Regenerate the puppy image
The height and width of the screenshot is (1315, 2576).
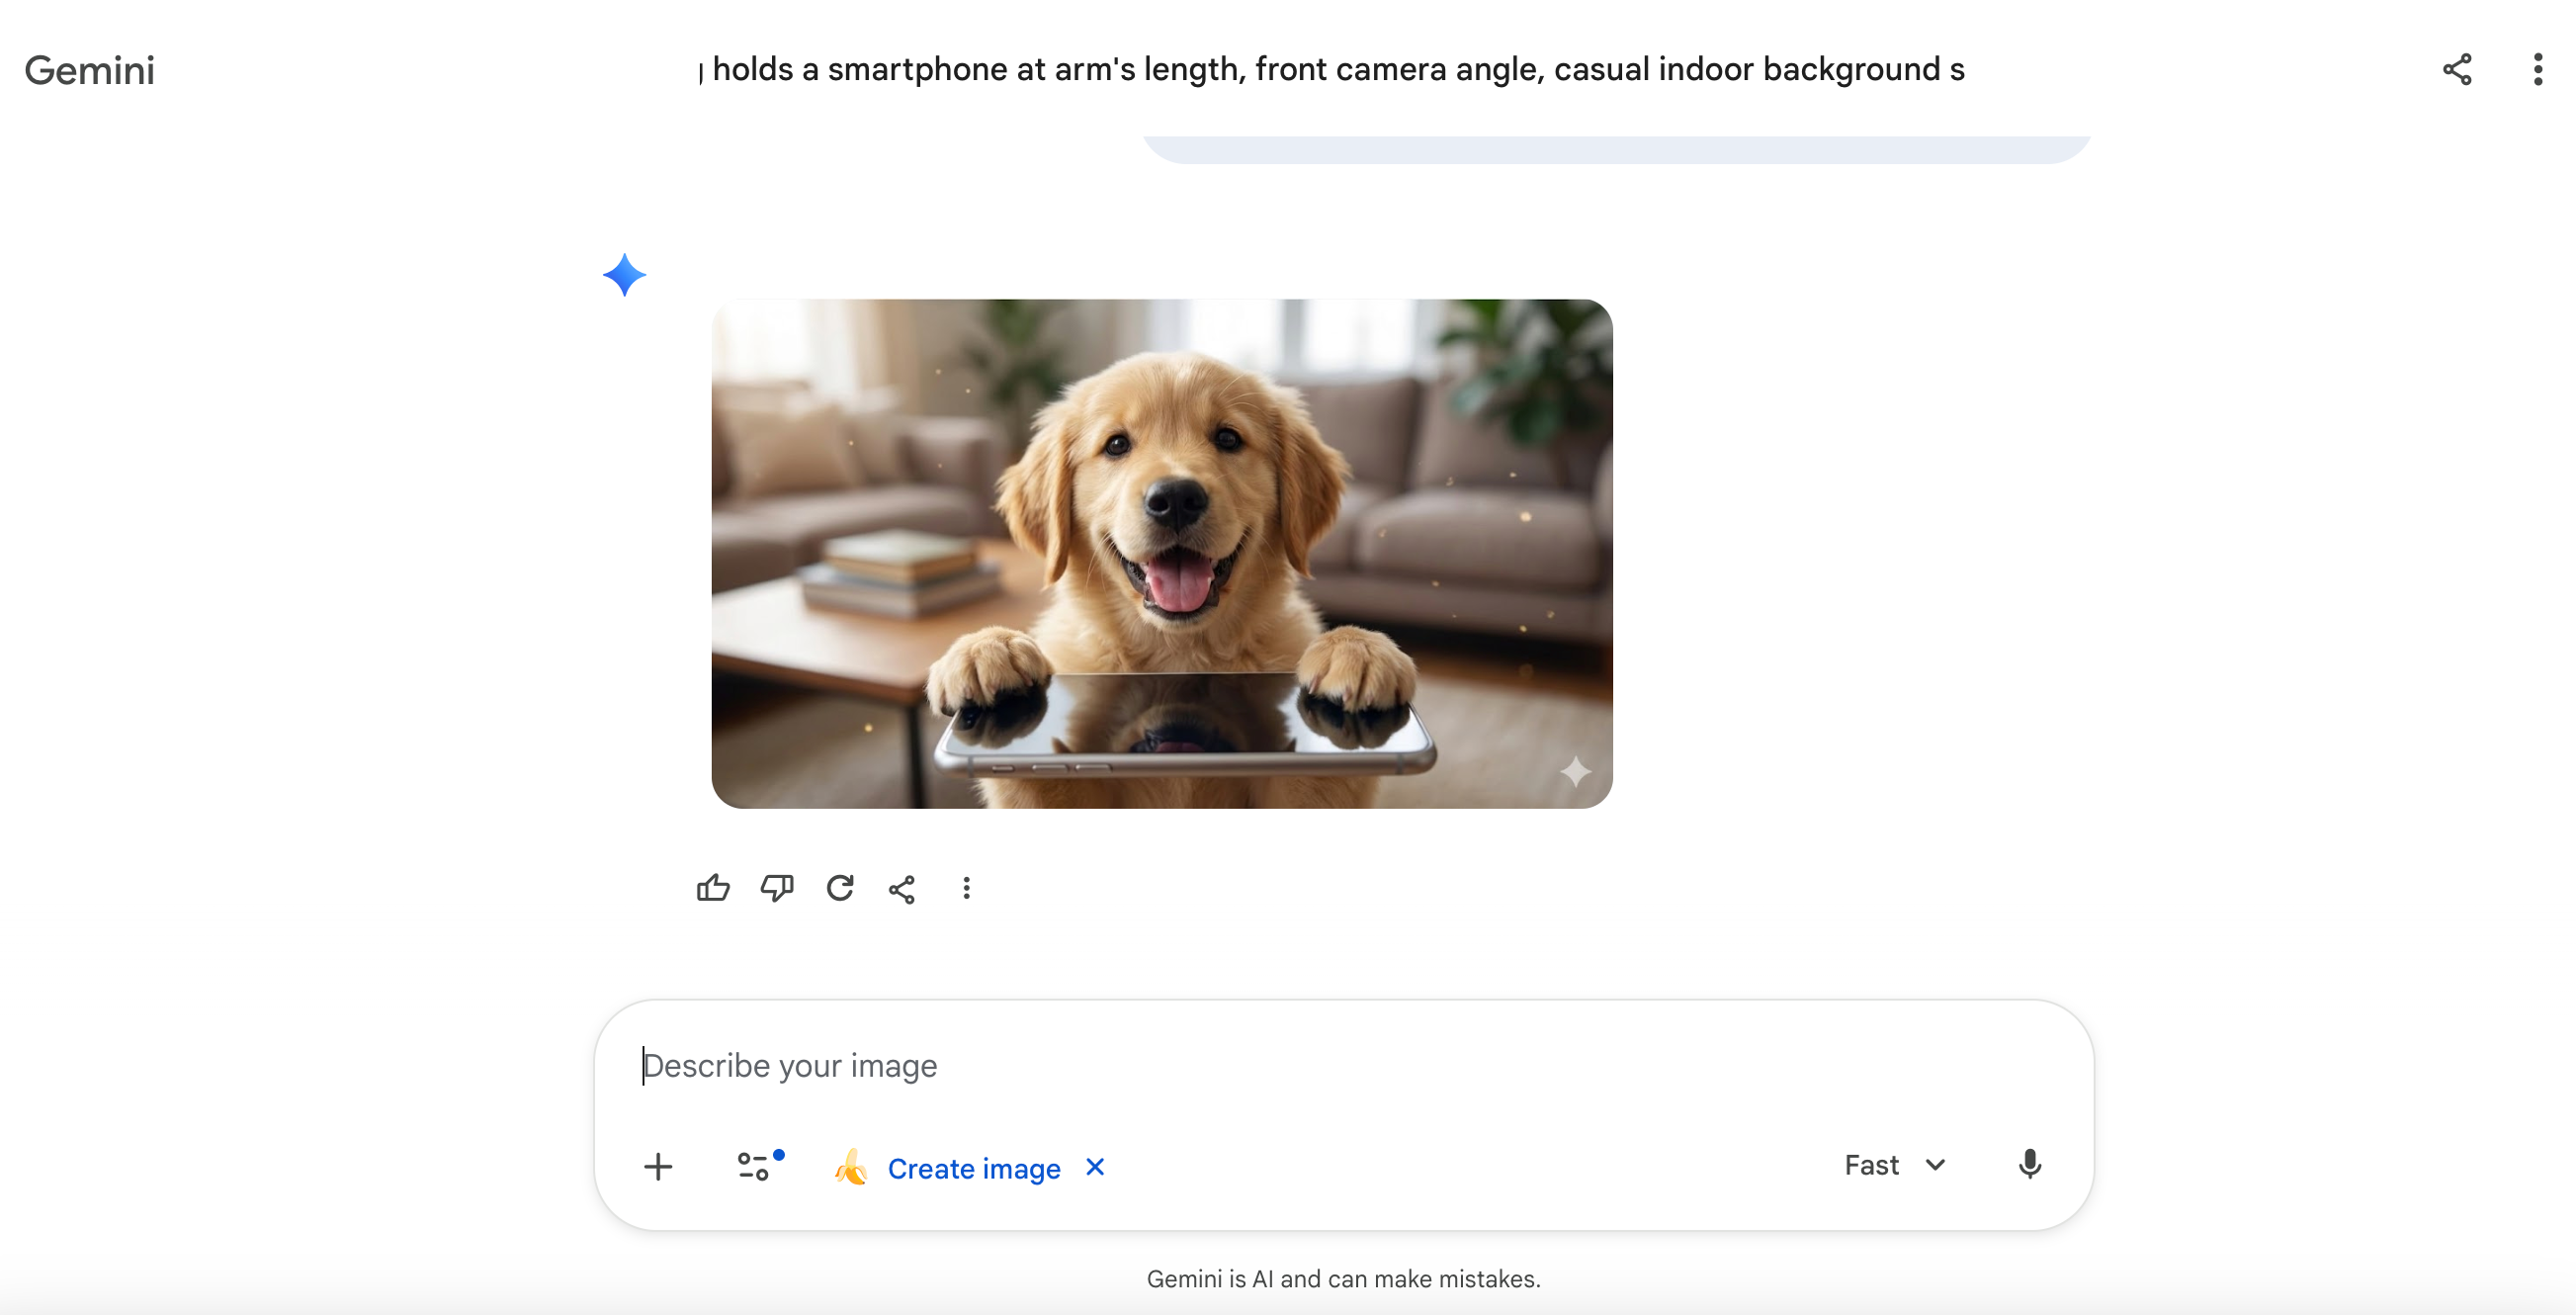click(840, 888)
